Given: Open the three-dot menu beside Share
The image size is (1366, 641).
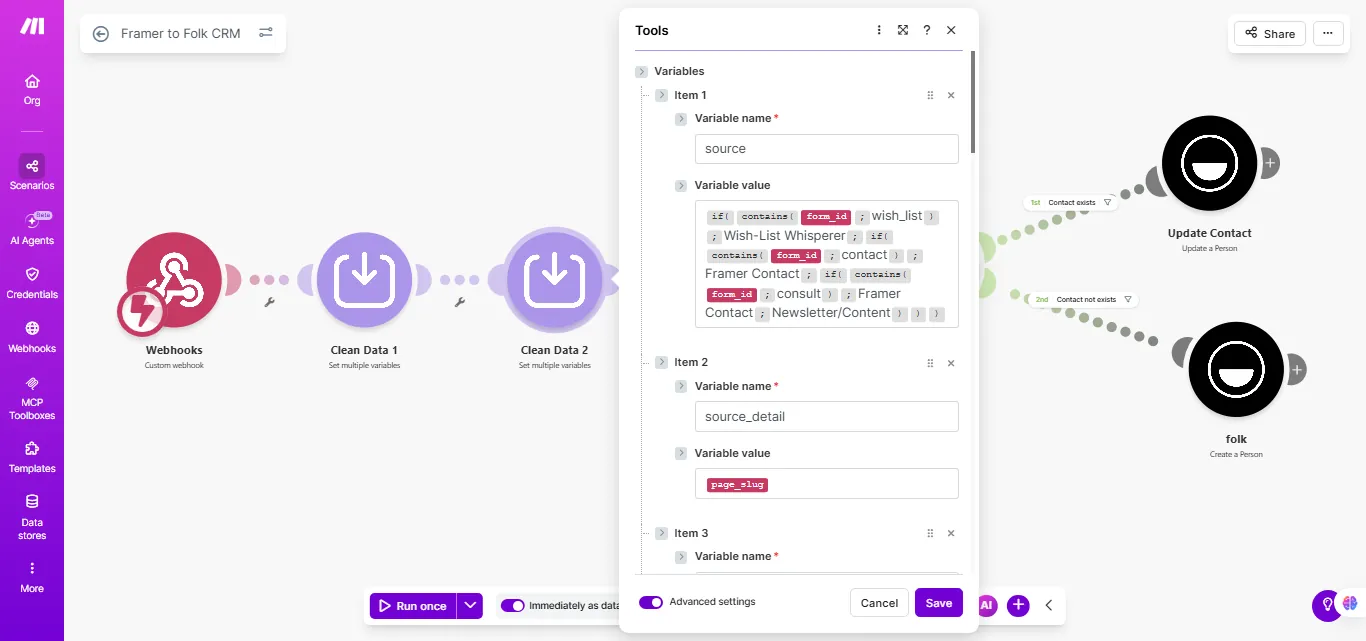Looking at the screenshot, I should pos(1328,33).
